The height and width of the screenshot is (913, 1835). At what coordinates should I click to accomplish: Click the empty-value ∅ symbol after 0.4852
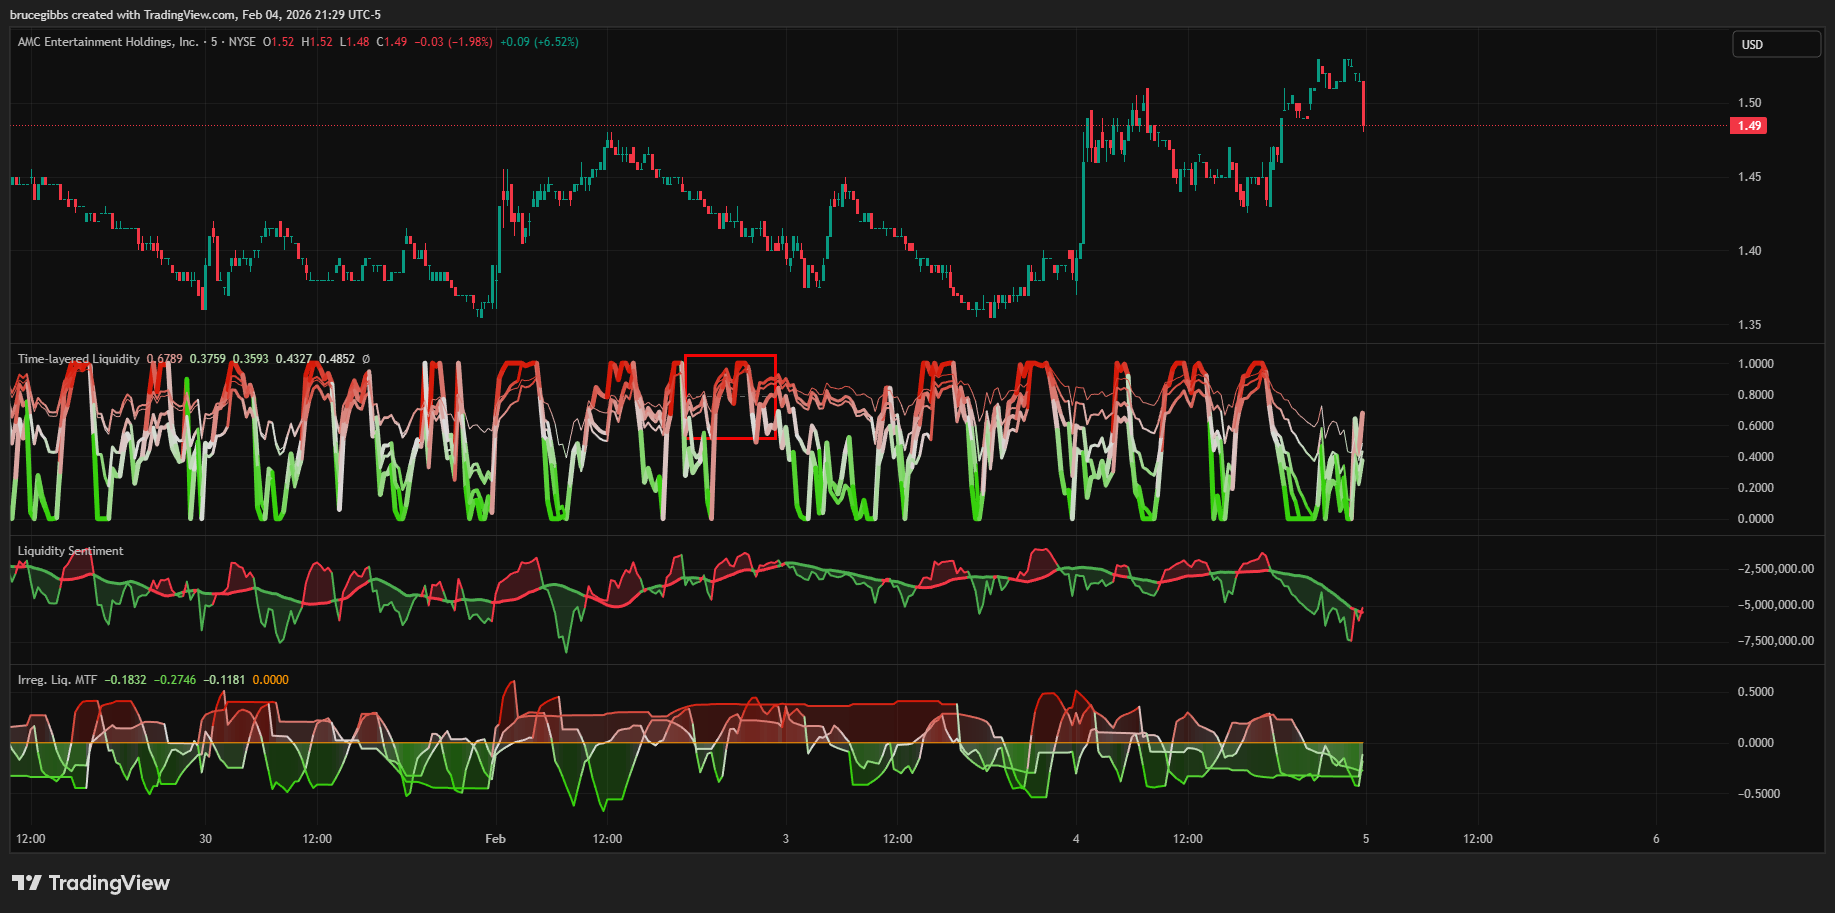point(366,359)
